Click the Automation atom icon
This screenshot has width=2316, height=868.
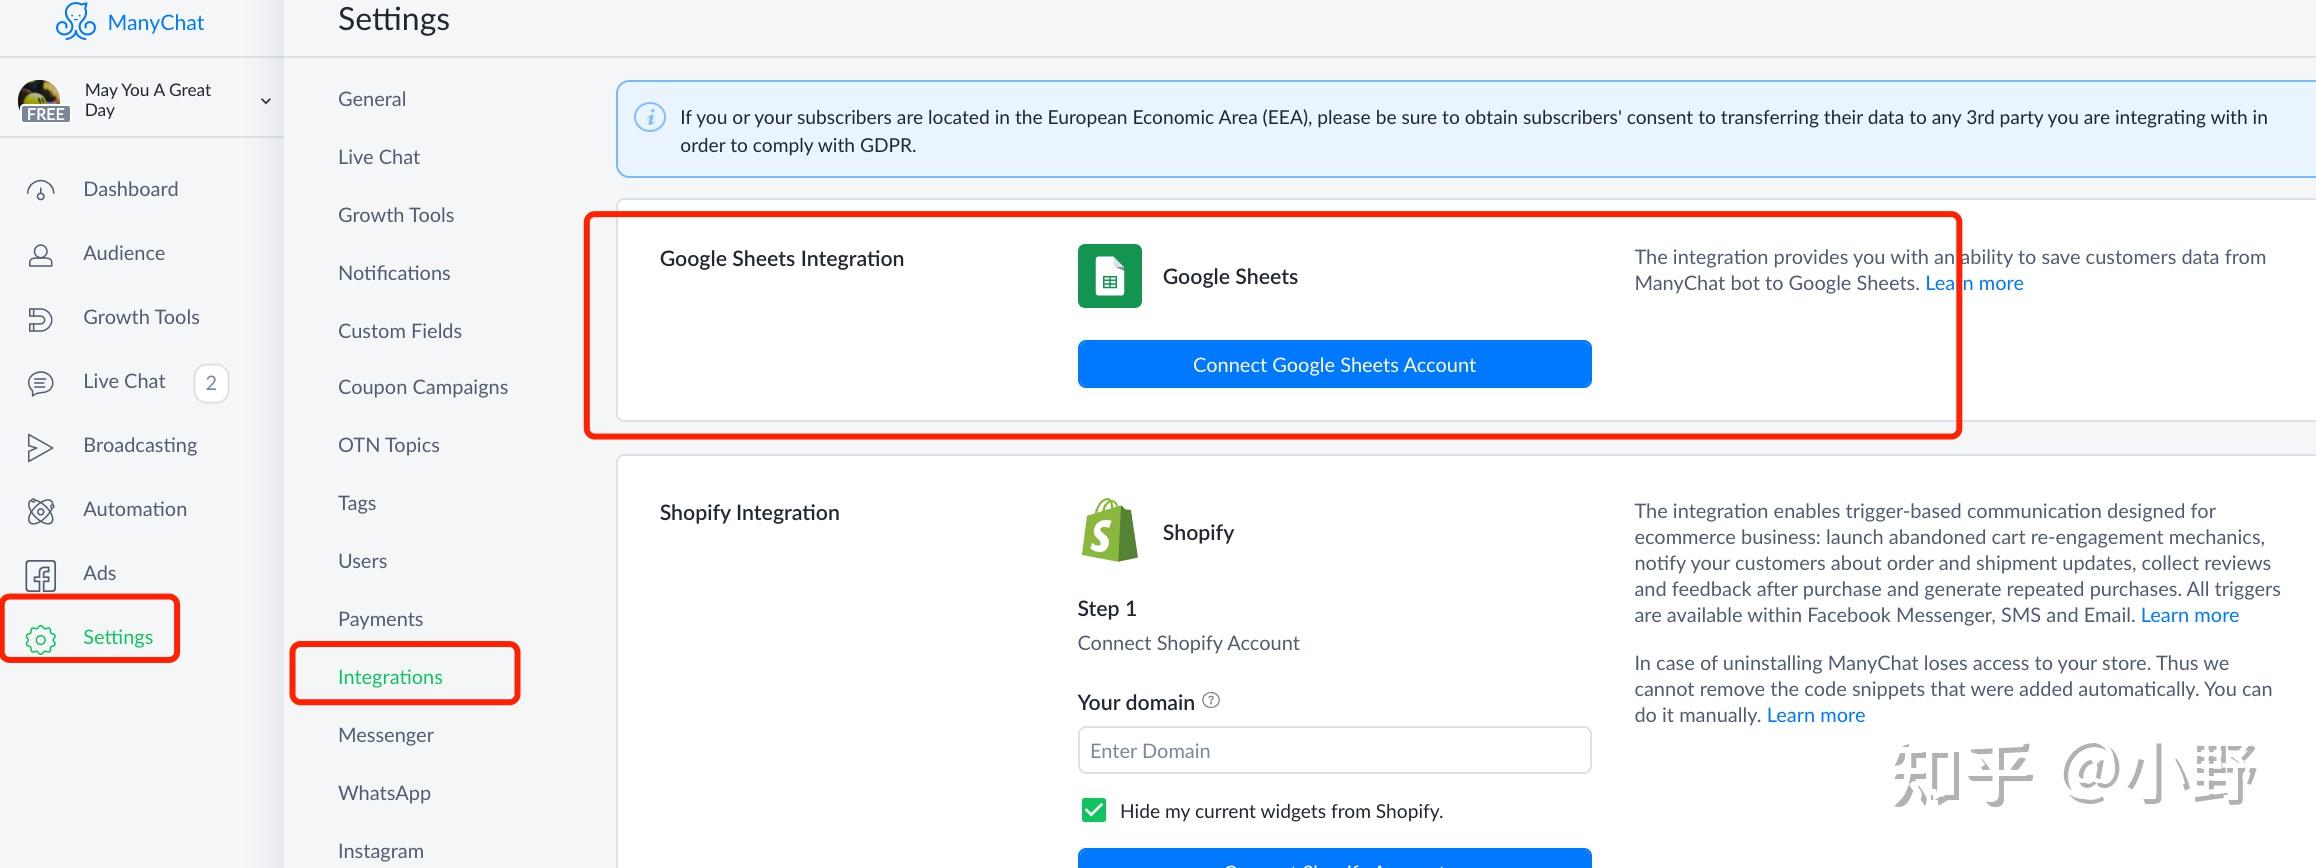coord(40,511)
